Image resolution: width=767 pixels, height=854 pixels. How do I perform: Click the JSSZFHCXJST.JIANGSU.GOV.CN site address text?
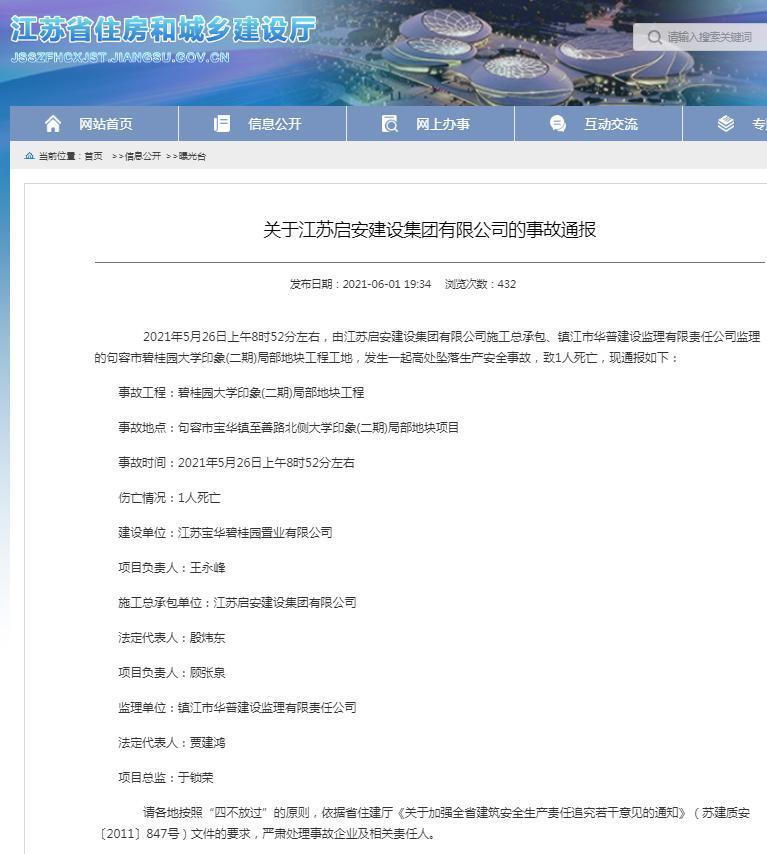(x=120, y=57)
